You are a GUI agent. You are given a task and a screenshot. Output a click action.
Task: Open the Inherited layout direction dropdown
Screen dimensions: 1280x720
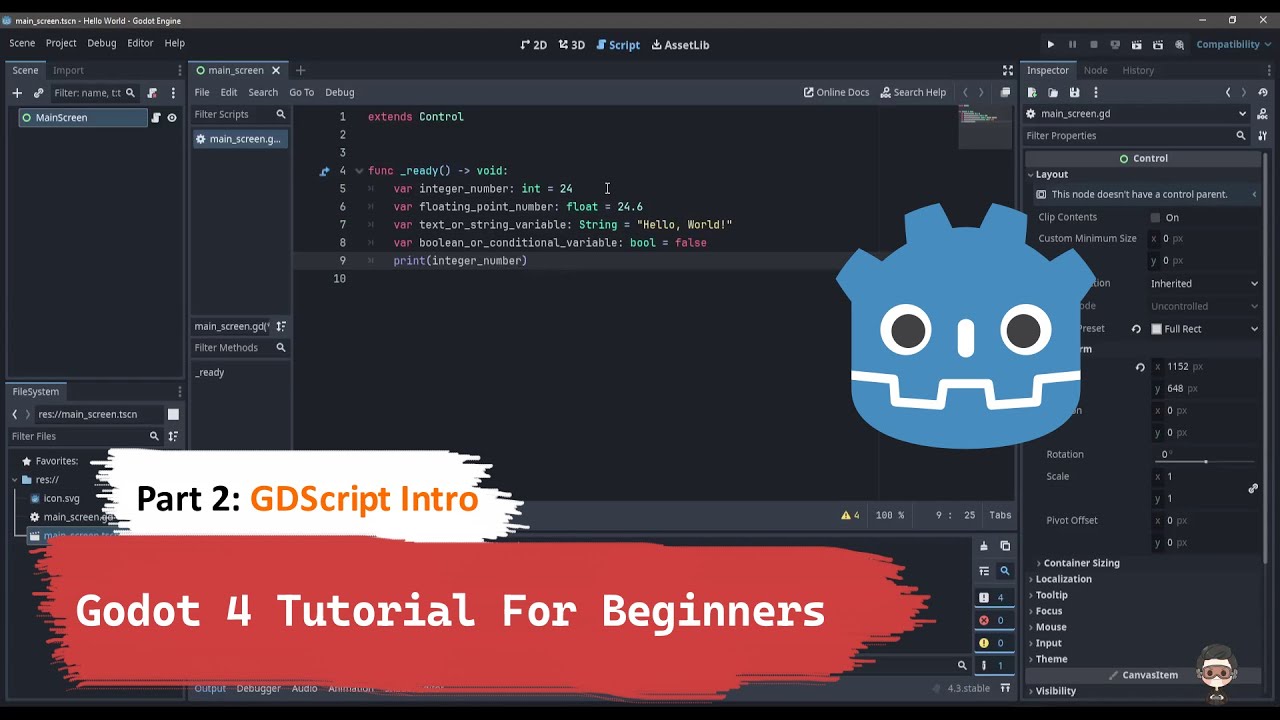[1204, 284]
